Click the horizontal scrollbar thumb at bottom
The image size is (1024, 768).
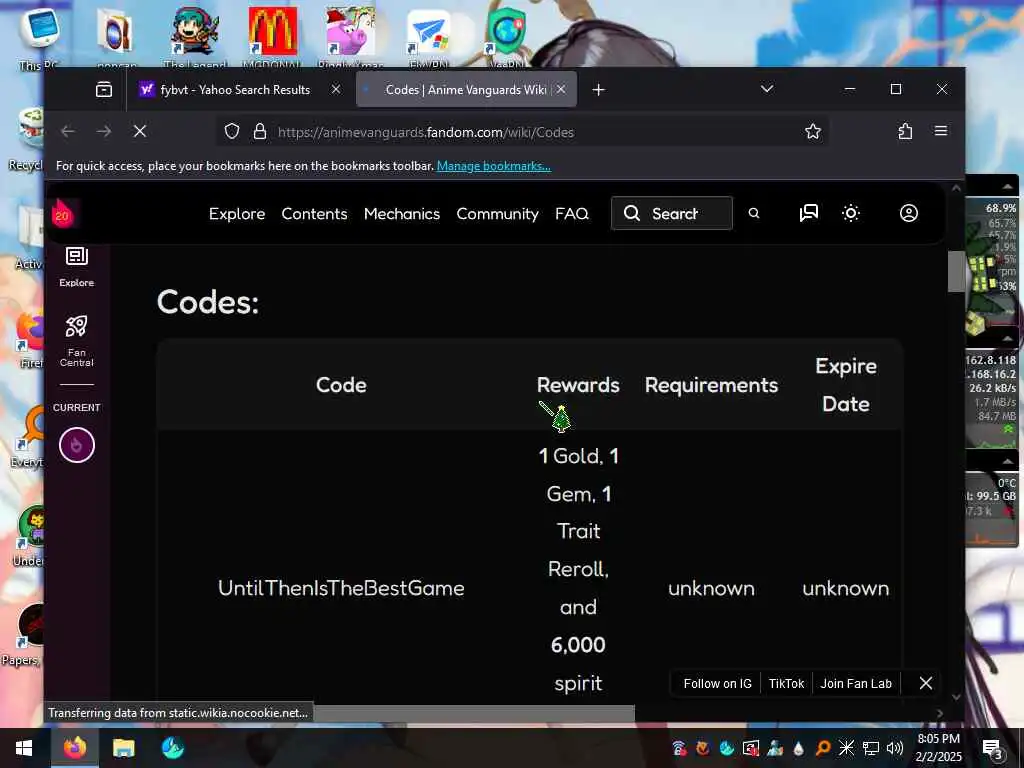(473, 713)
